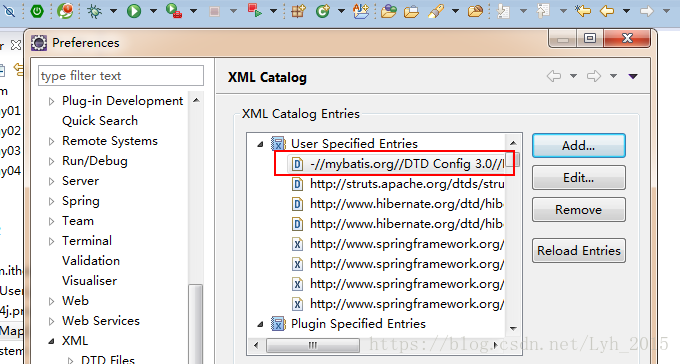Click the Spring Boot power icon in toolbar
Screen dimensions: 680x364
tap(37, 11)
